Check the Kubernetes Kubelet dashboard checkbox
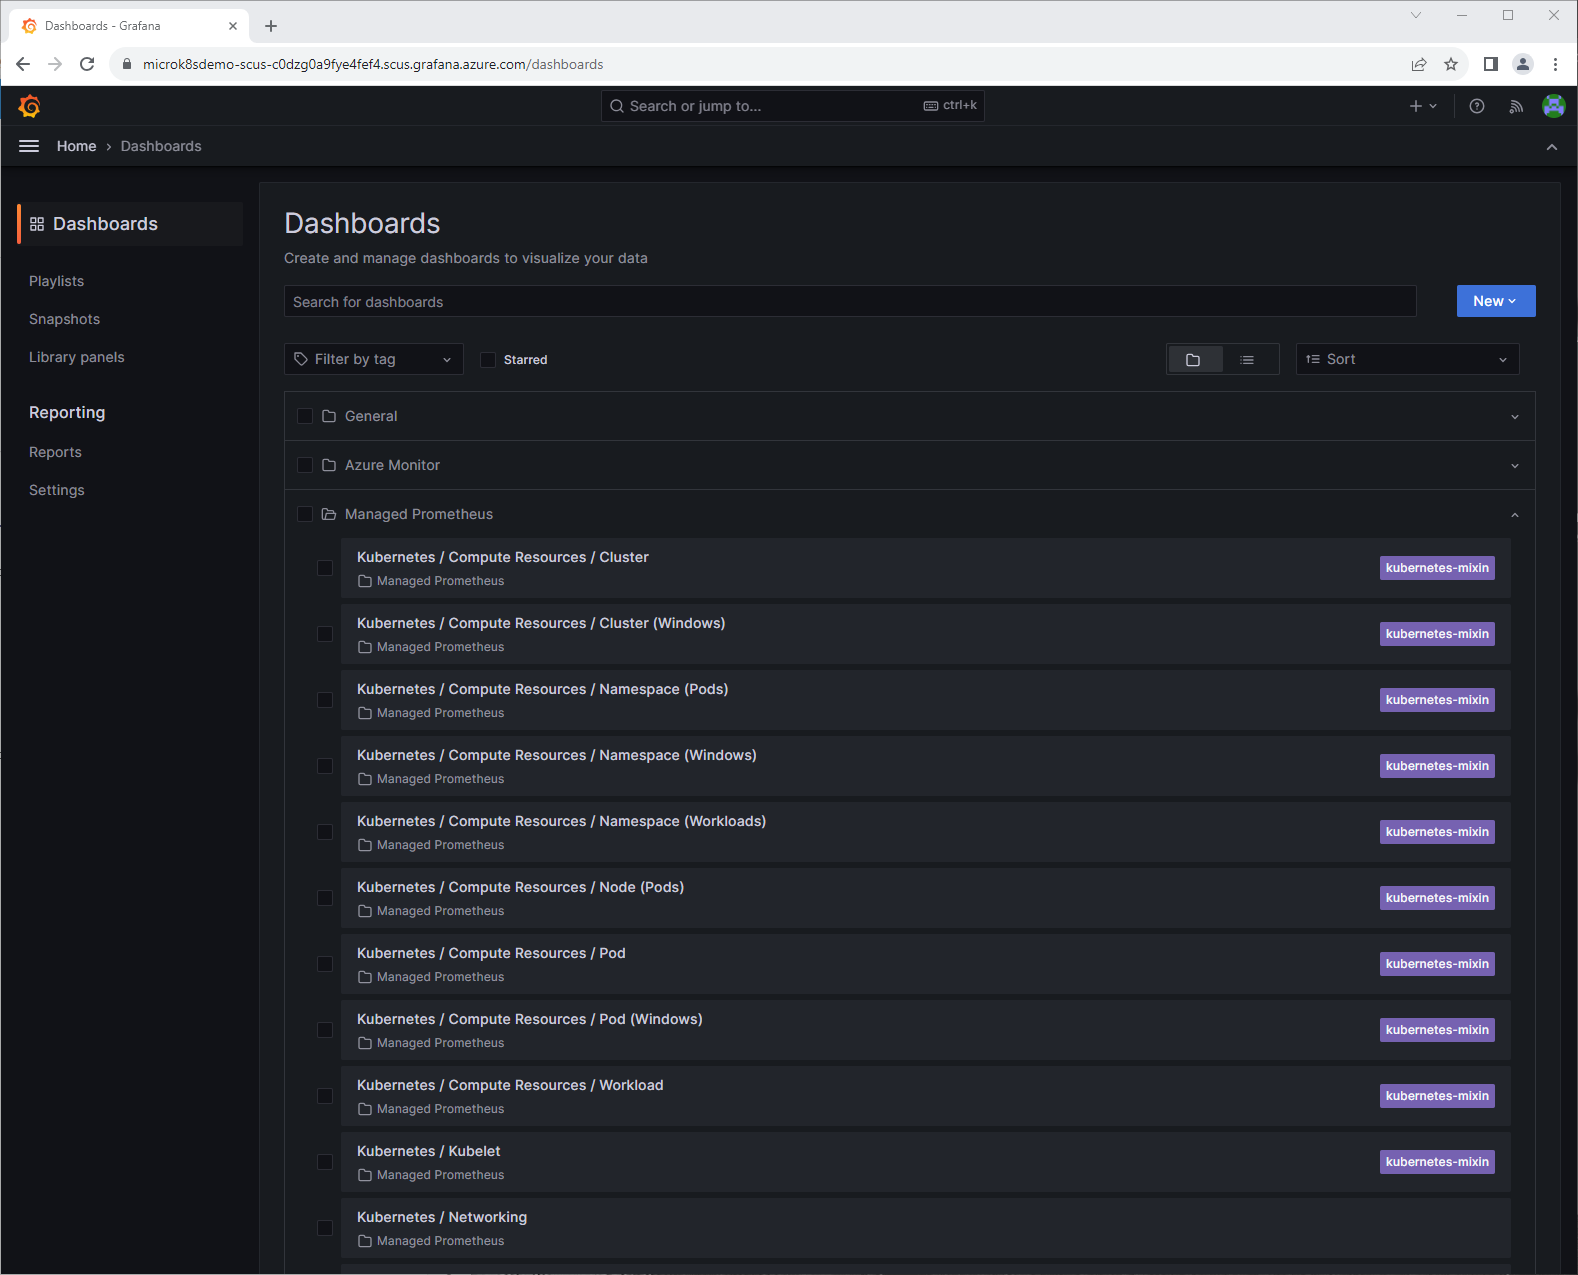The image size is (1578, 1275). pyautogui.click(x=325, y=1162)
